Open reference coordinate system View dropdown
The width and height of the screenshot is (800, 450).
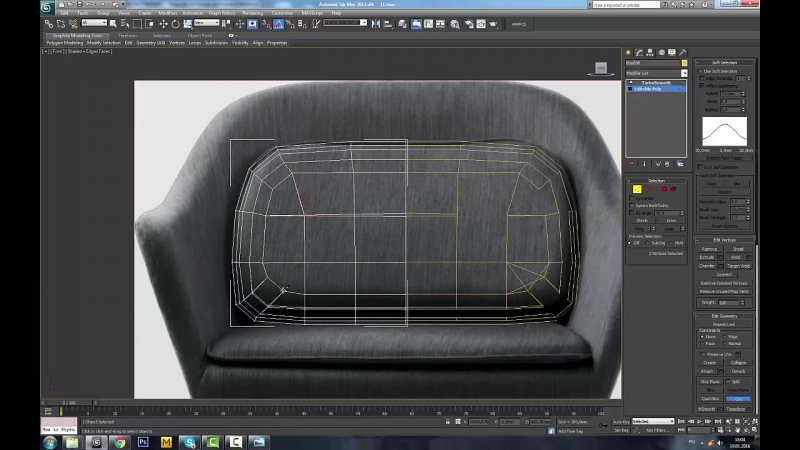207,22
